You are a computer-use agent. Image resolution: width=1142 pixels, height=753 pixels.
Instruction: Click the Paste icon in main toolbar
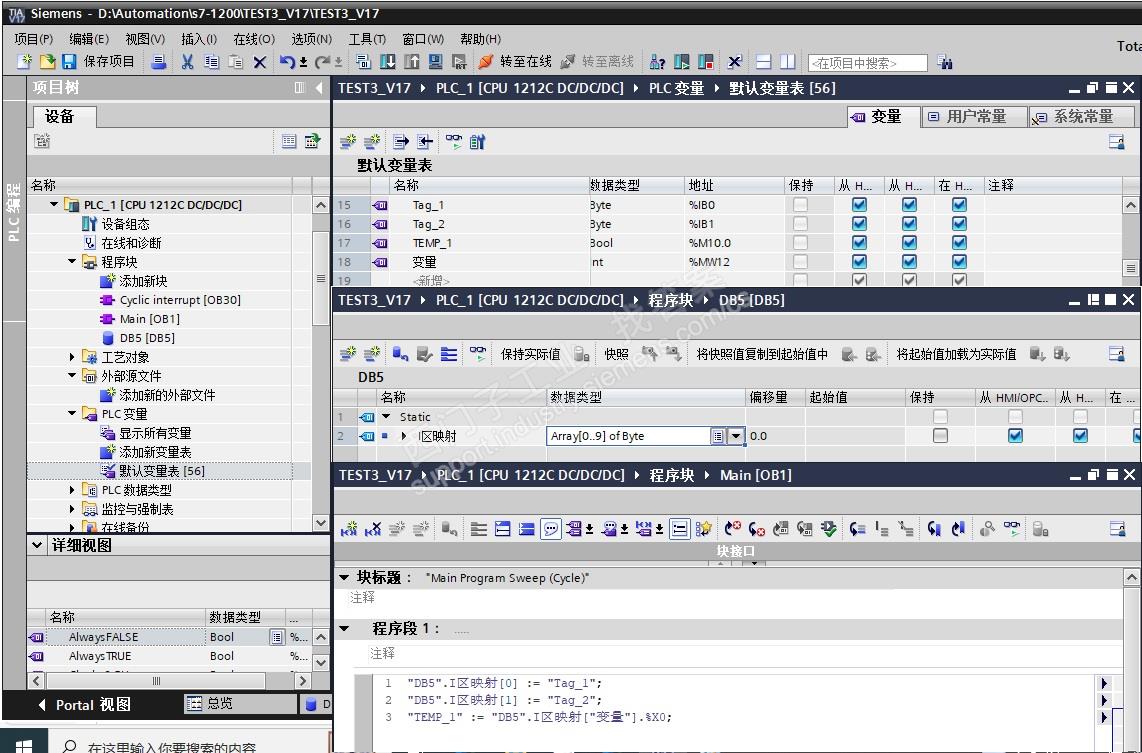[x=235, y=62]
